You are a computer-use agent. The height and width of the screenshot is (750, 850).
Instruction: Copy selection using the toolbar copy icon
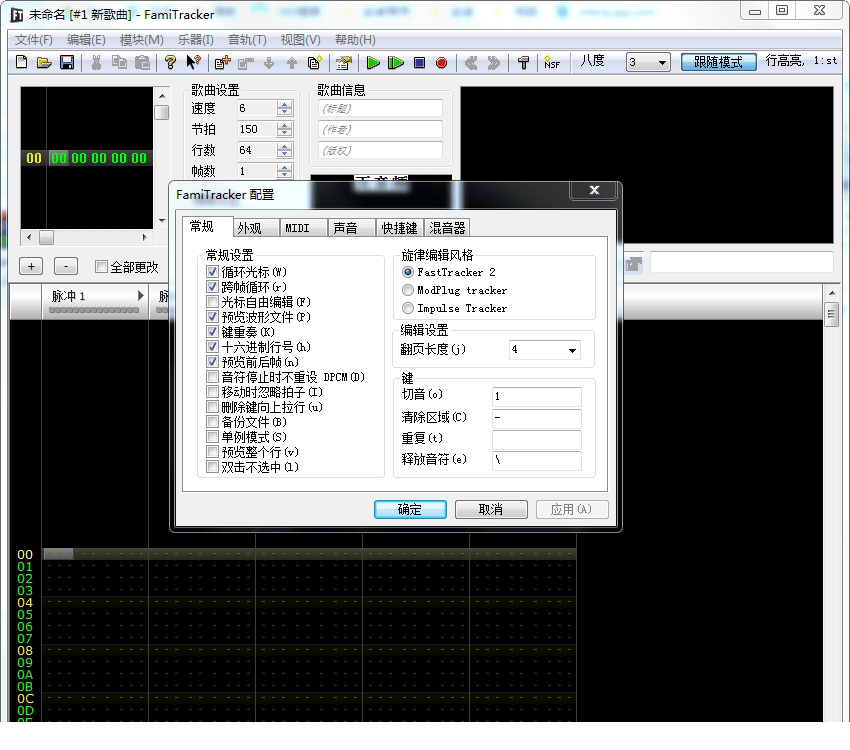119,62
